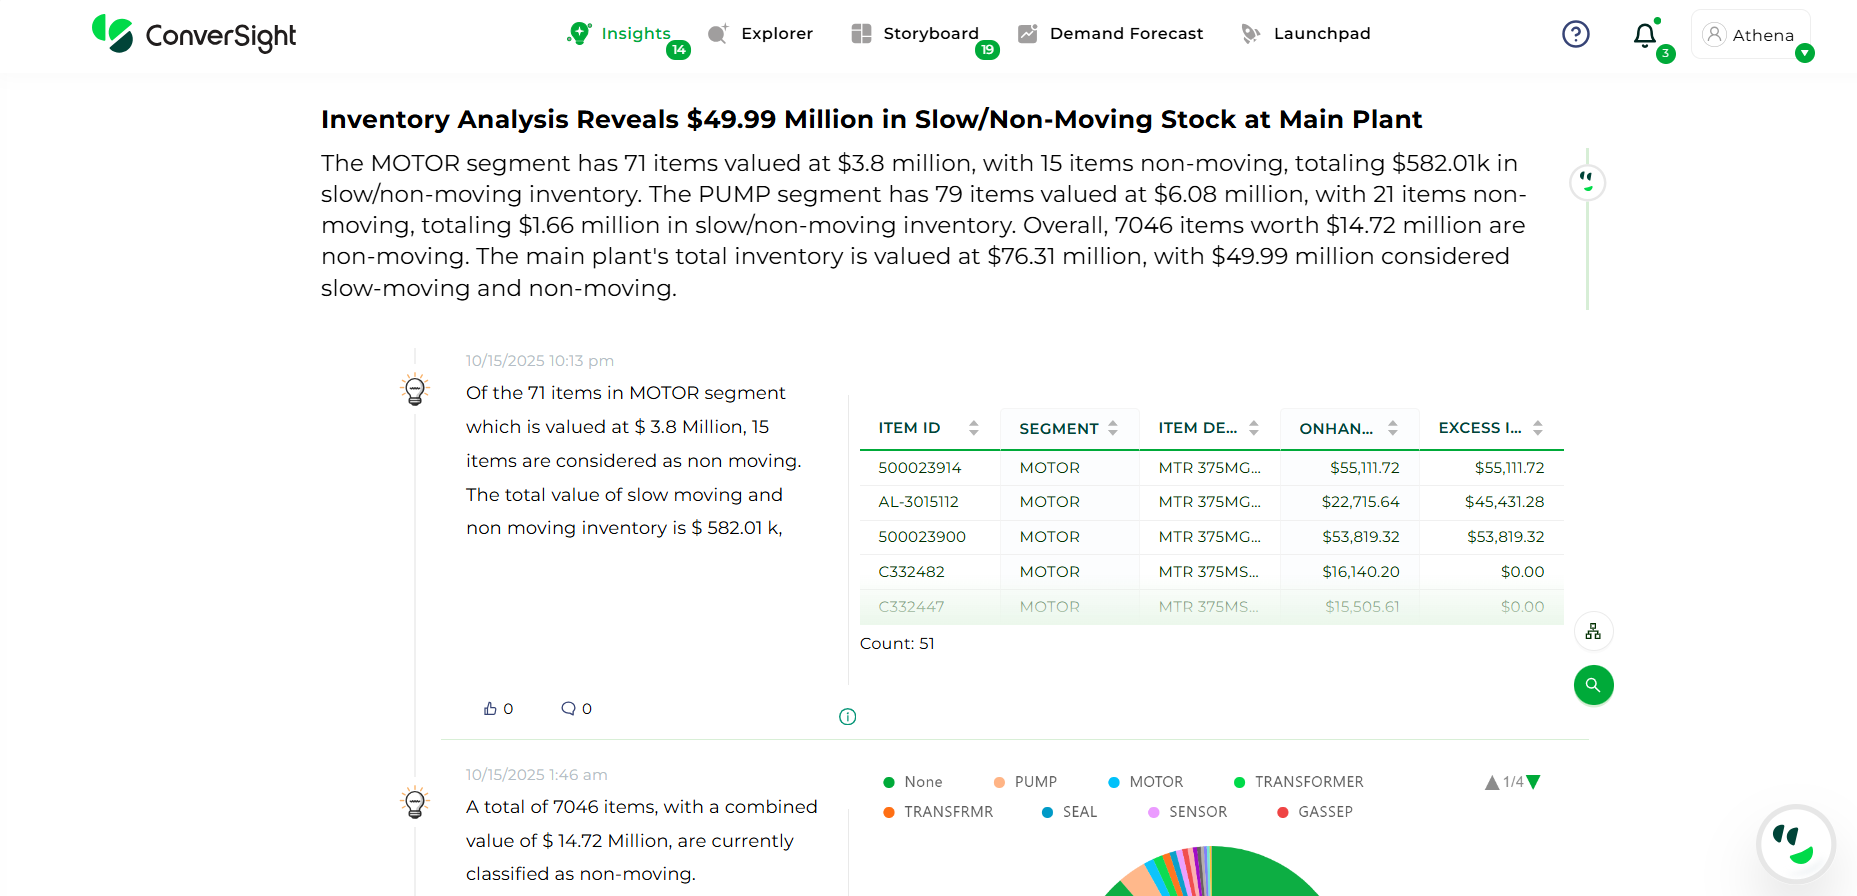1857x896 pixels.
Task: Expand the Athena user profile dropdown
Action: point(1804,54)
